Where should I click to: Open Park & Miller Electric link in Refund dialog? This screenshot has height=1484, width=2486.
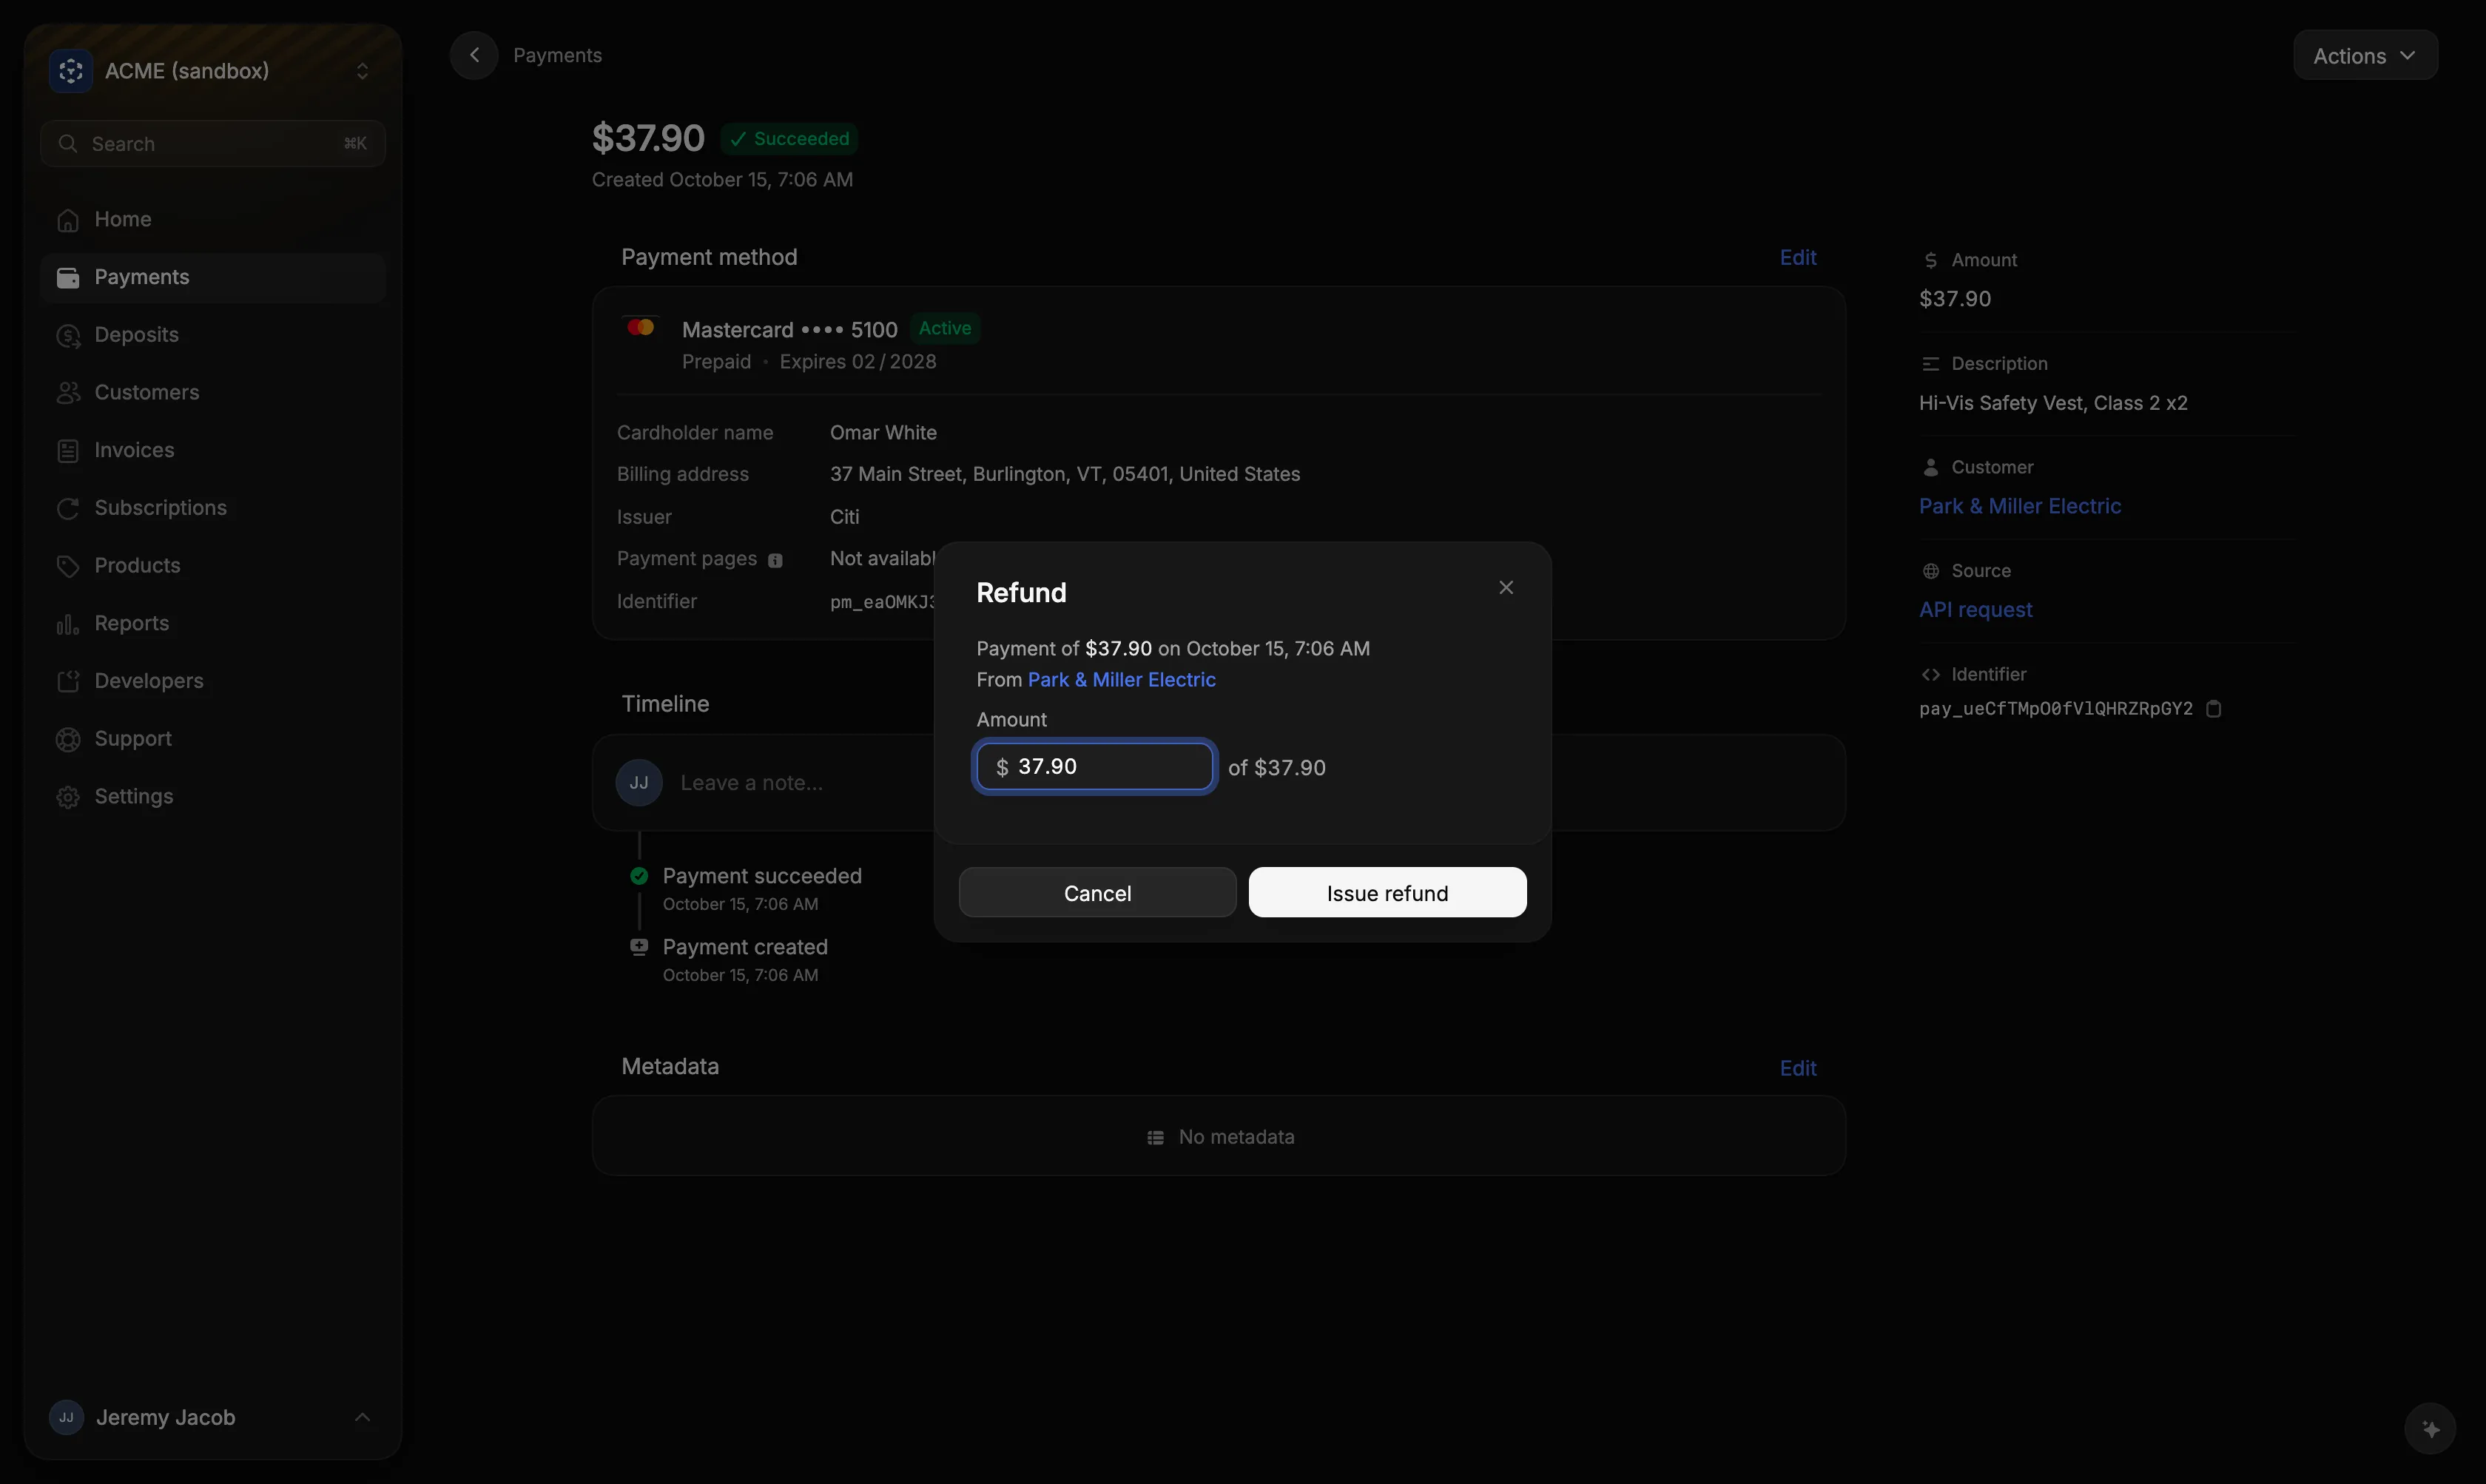(1121, 679)
